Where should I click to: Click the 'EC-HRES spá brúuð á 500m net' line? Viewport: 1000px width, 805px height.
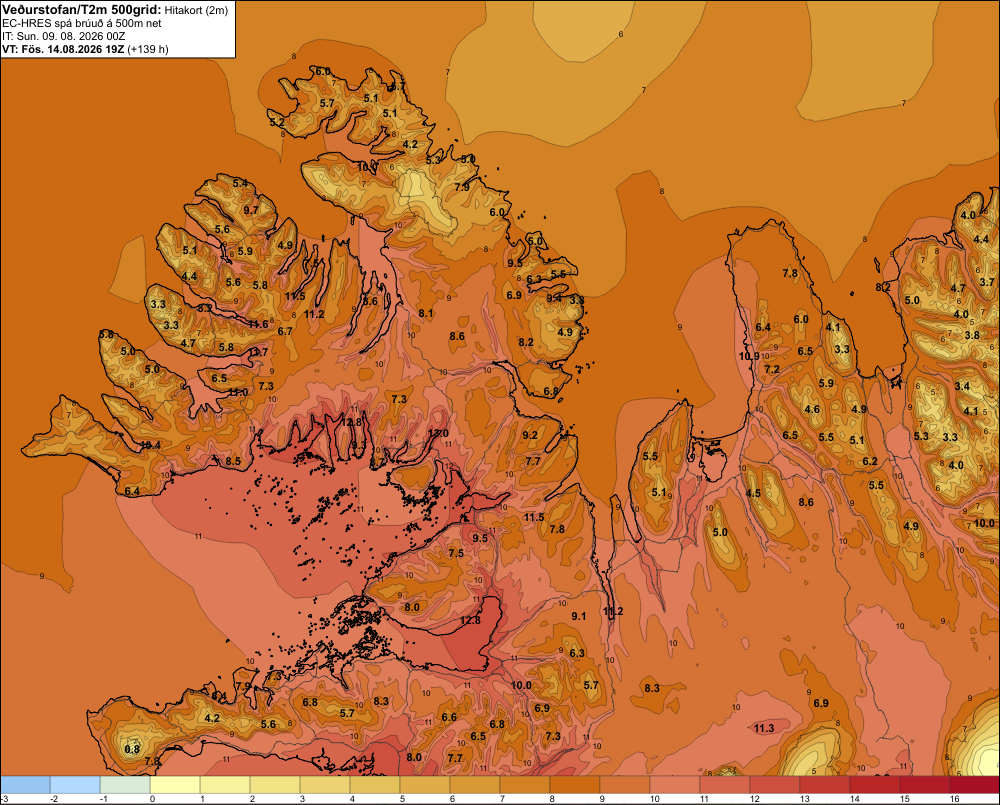82,23
